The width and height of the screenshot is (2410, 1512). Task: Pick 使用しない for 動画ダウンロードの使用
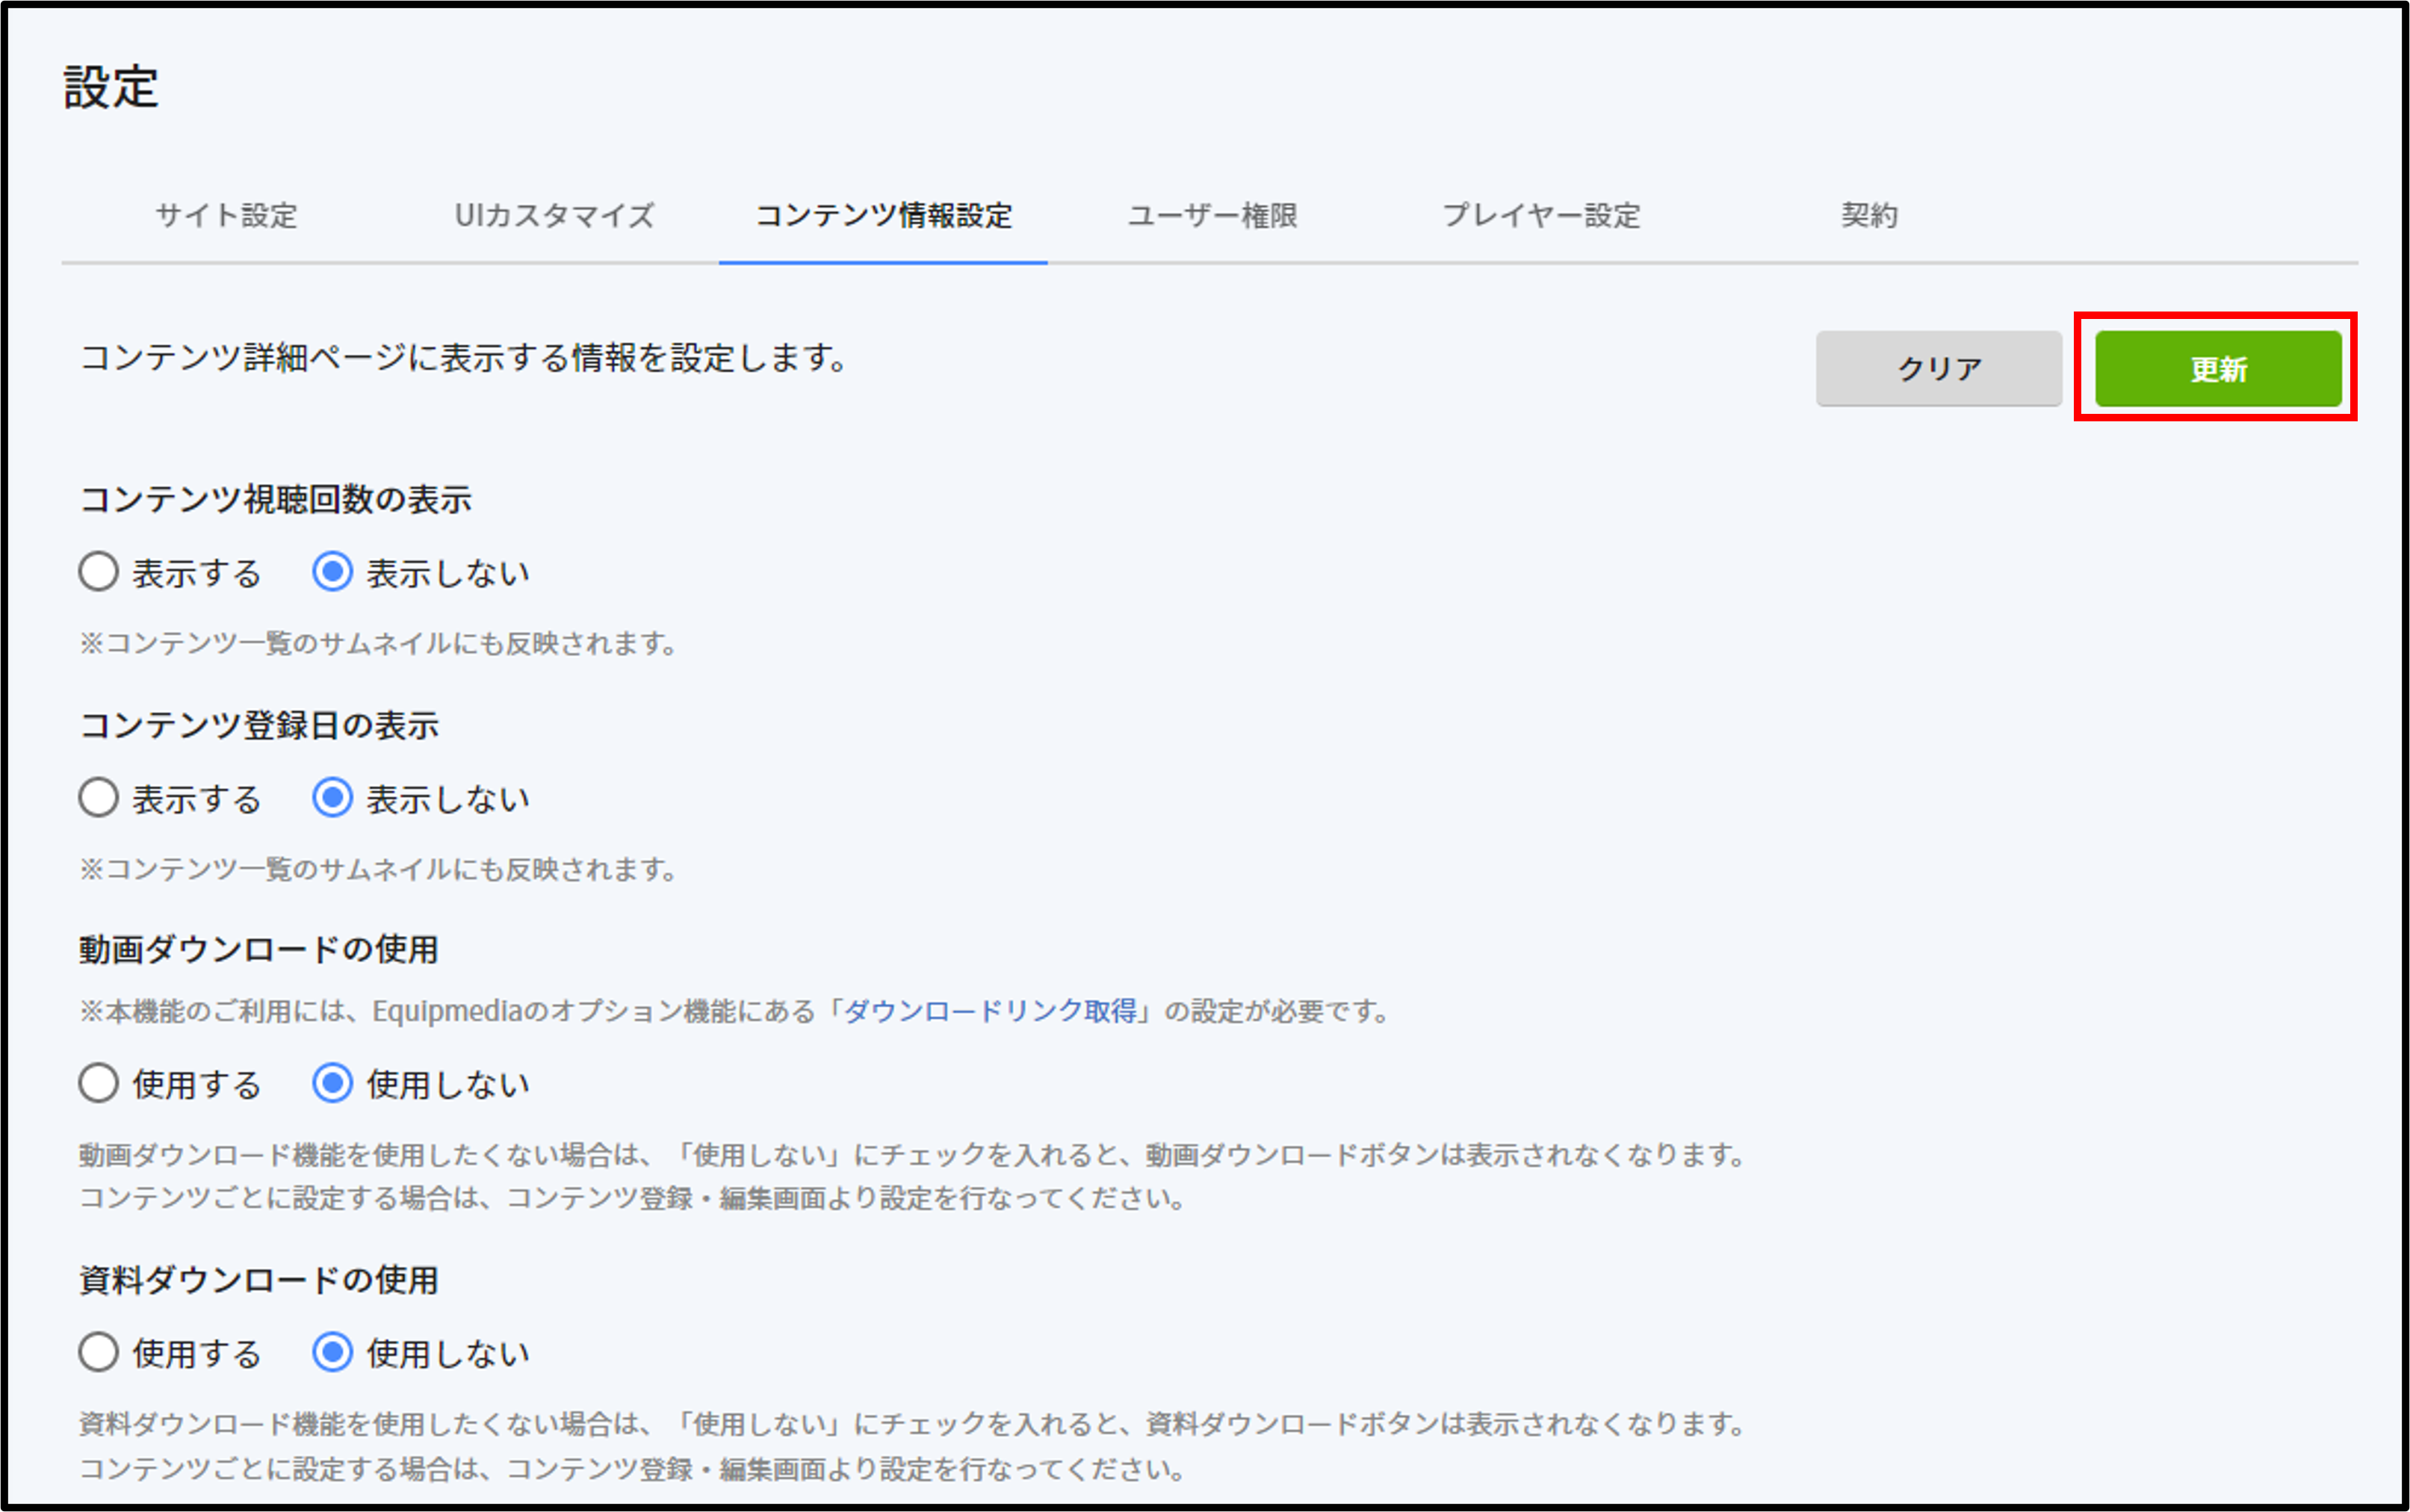(x=332, y=1084)
